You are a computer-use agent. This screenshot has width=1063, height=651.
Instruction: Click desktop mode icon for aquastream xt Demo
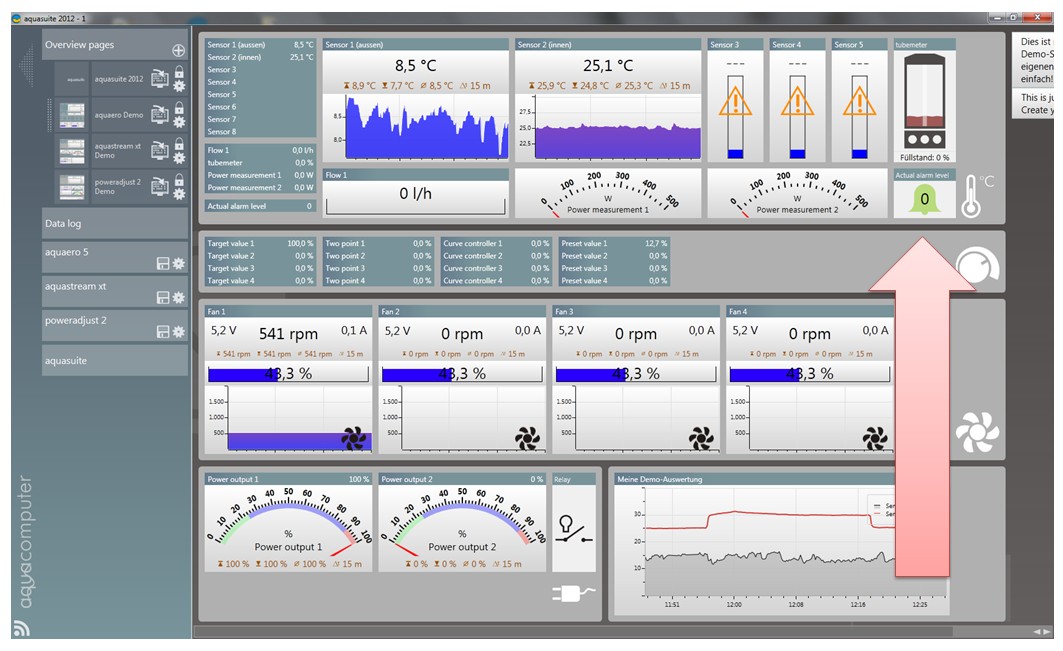pyautogui.click(x=159, y=150)
